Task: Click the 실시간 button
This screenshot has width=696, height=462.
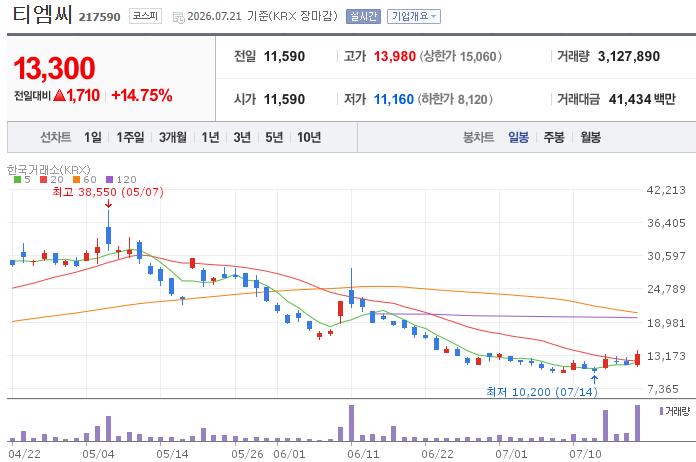Action: [x=363, y=16]
